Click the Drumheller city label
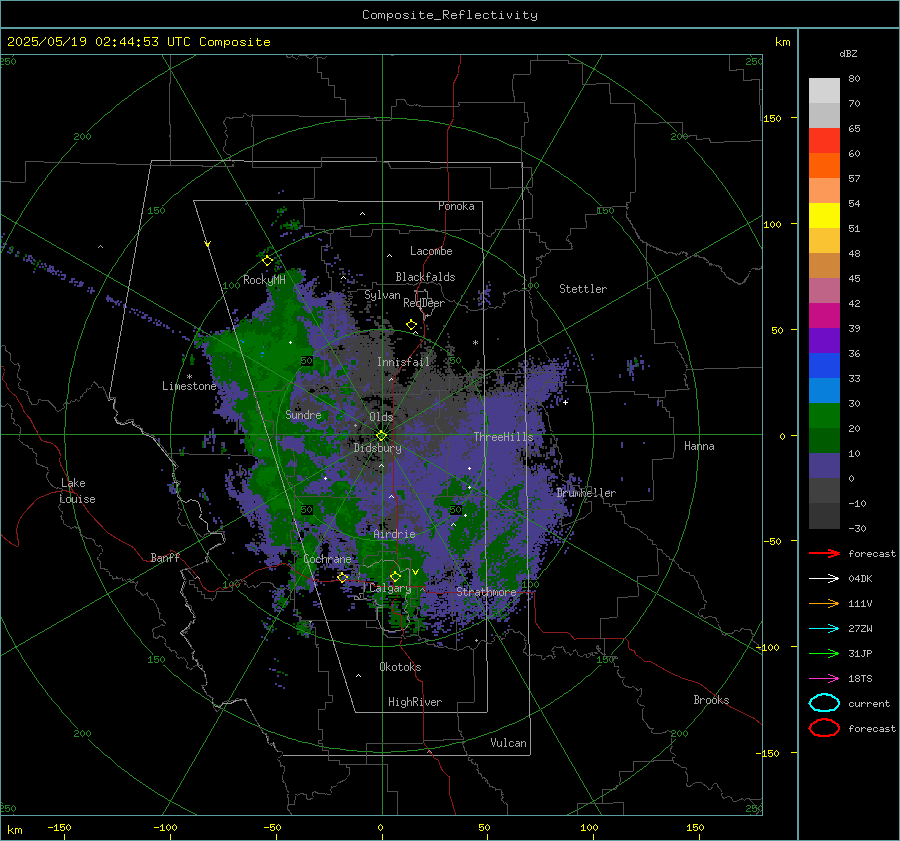This screenshot has height=841, width=900. [x=586, y=493]
